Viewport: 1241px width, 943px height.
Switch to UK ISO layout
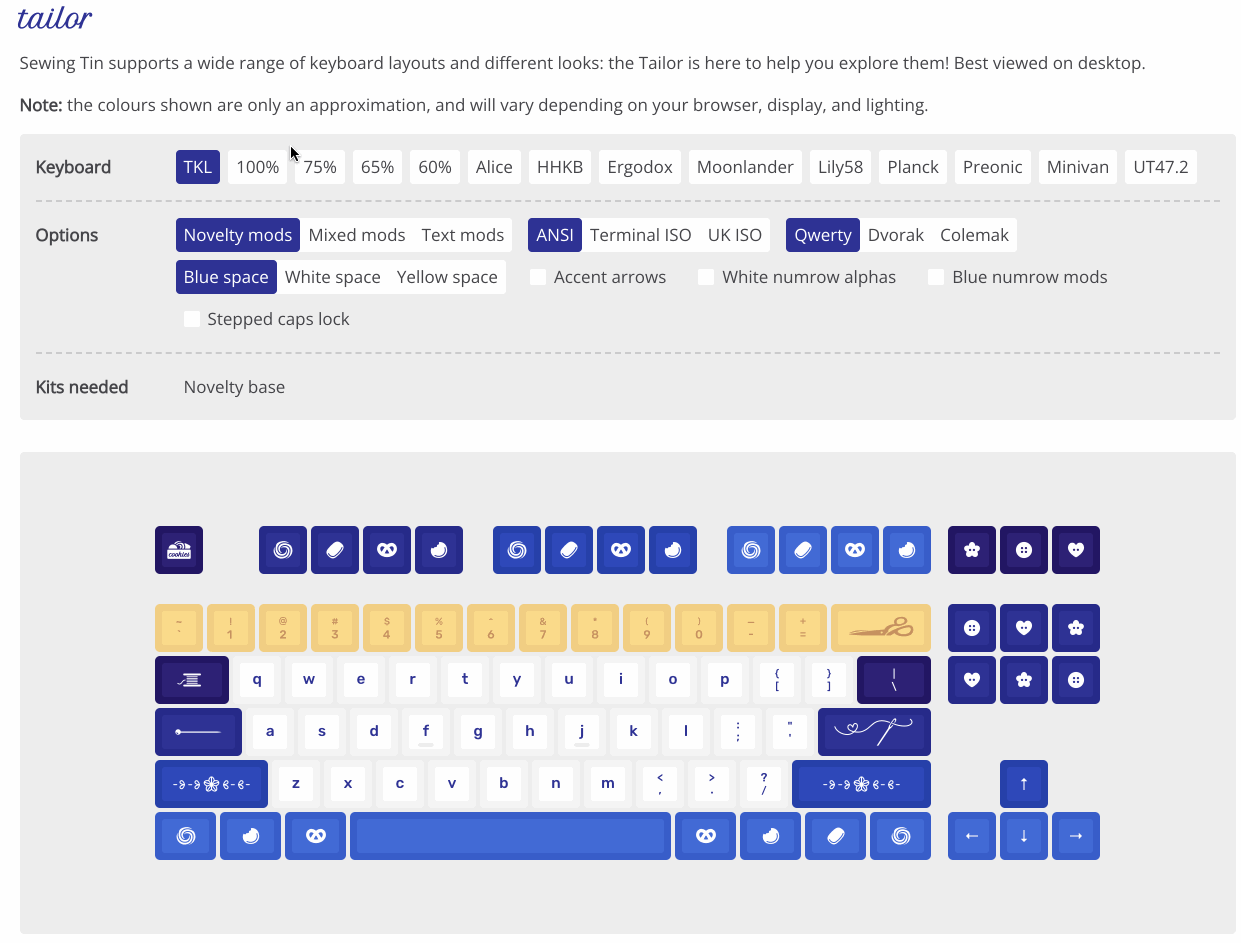(734, 235)
